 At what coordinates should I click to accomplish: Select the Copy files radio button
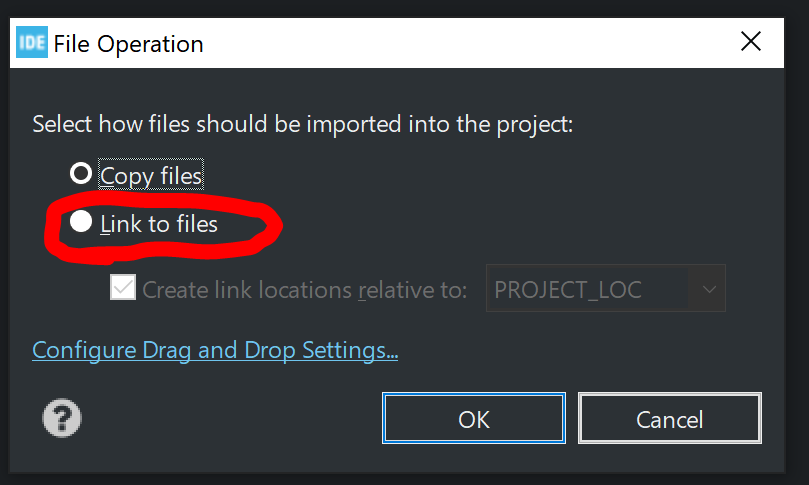pos(81,173)
